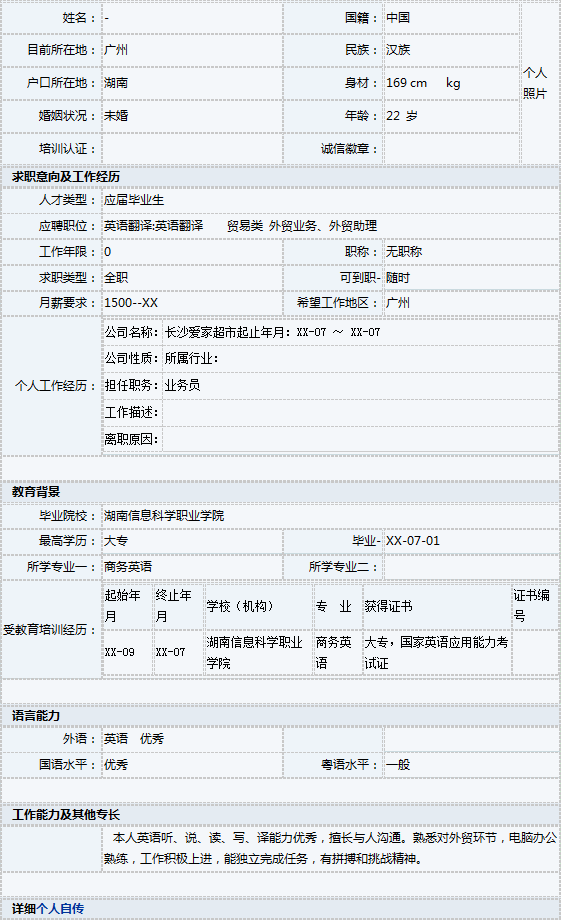561x920 pixels.
Task: Click the empty 诚信徽章 field
Action: [x=451, y=148]
